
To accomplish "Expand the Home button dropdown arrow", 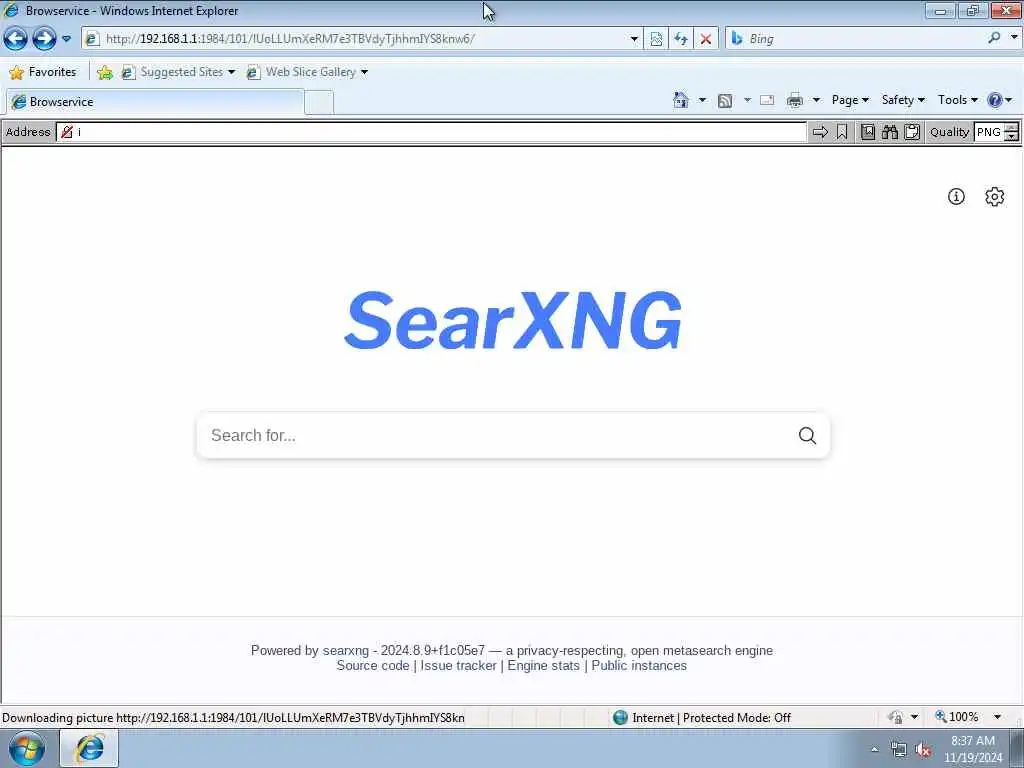I will click(x=702, y=100).
